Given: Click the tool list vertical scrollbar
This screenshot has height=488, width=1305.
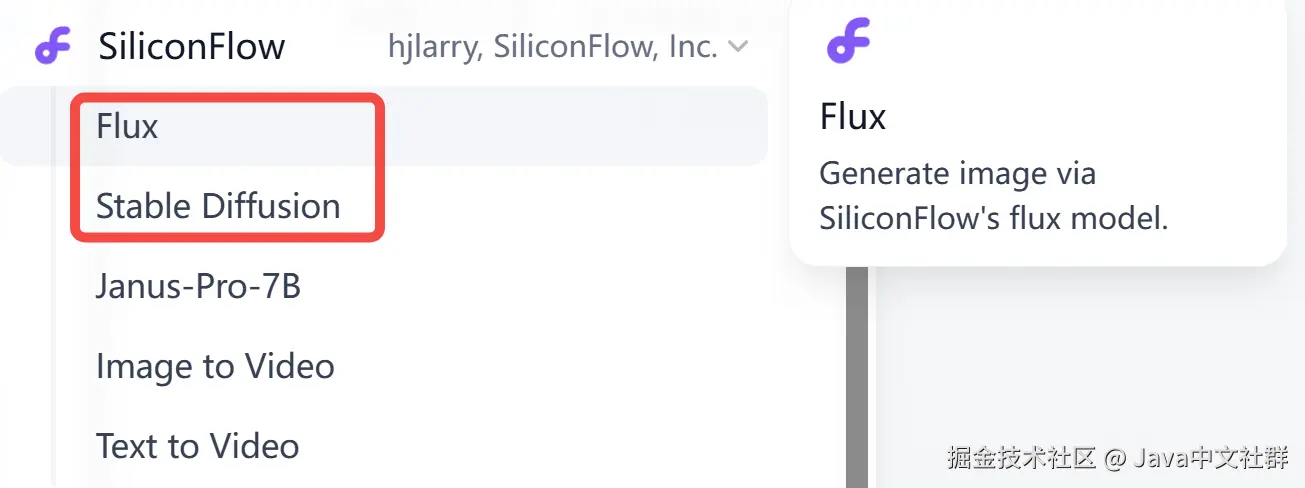Looking at the screenshot, I should click(x=856, y=380).
